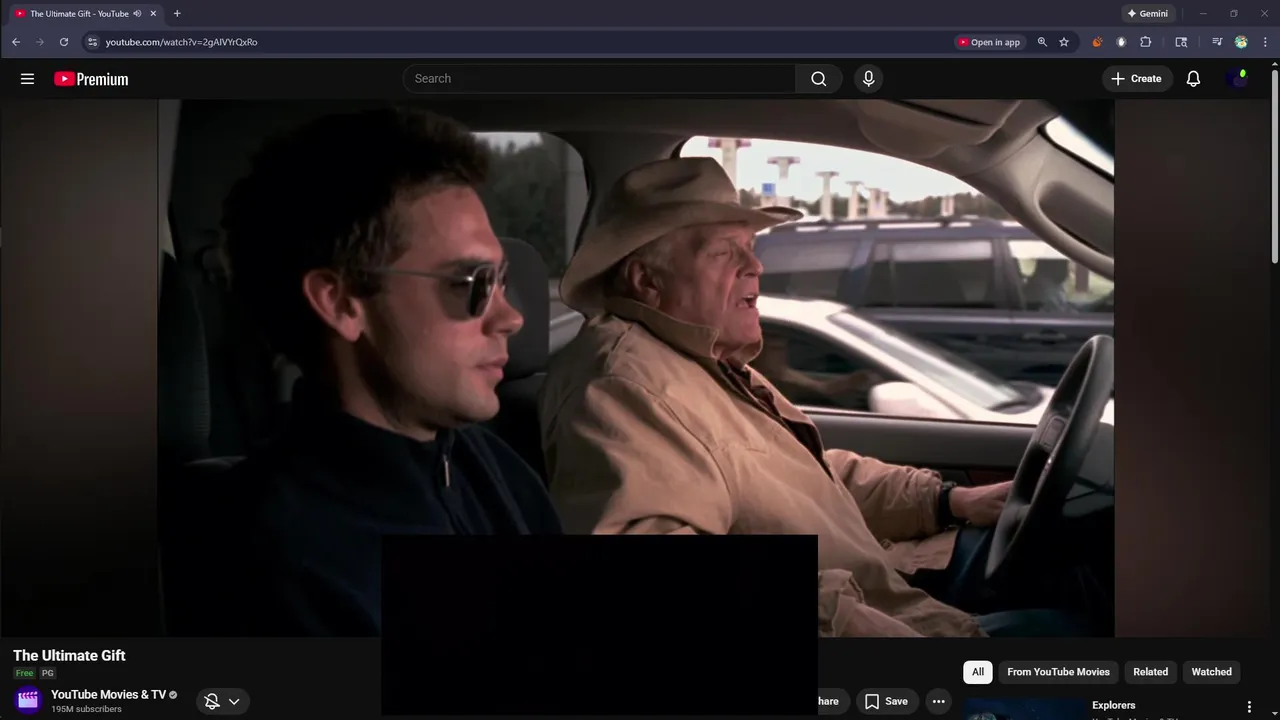Save video to playlist
The image size is (1280, 720).
click(x=887, y=701)
